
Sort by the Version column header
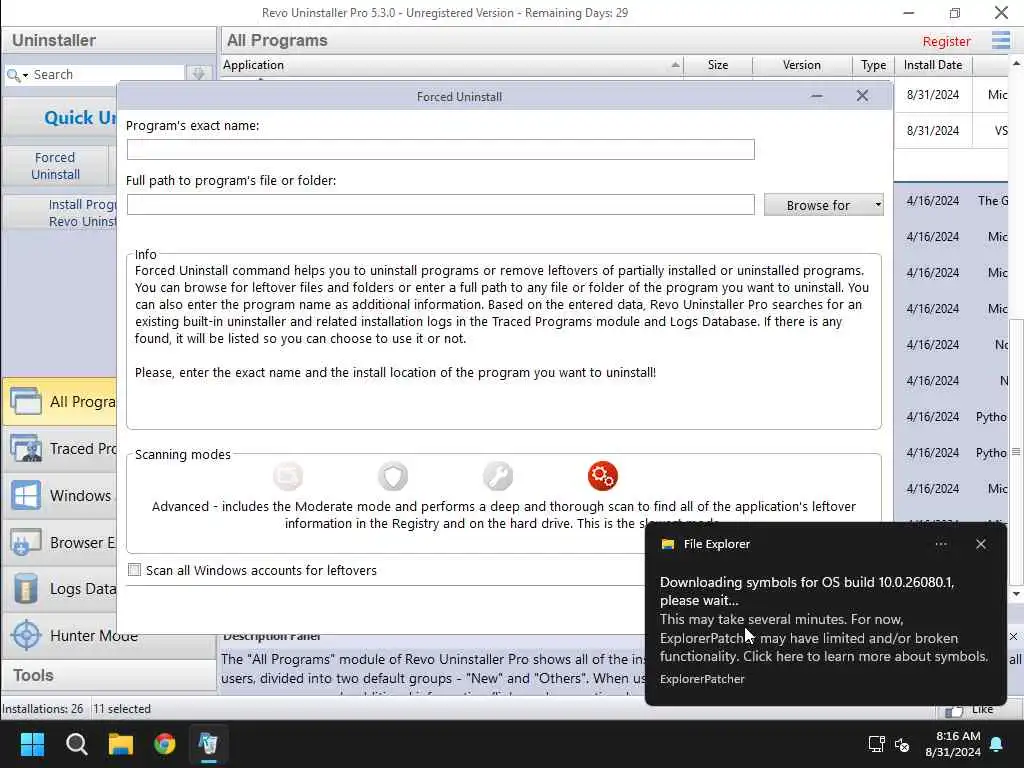(802, 65)
